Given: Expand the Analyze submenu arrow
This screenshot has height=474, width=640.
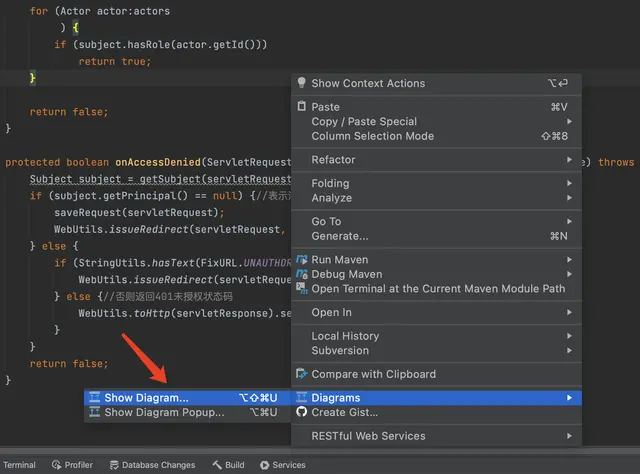Looking at the screenshot, I should (x=569, y=198).
